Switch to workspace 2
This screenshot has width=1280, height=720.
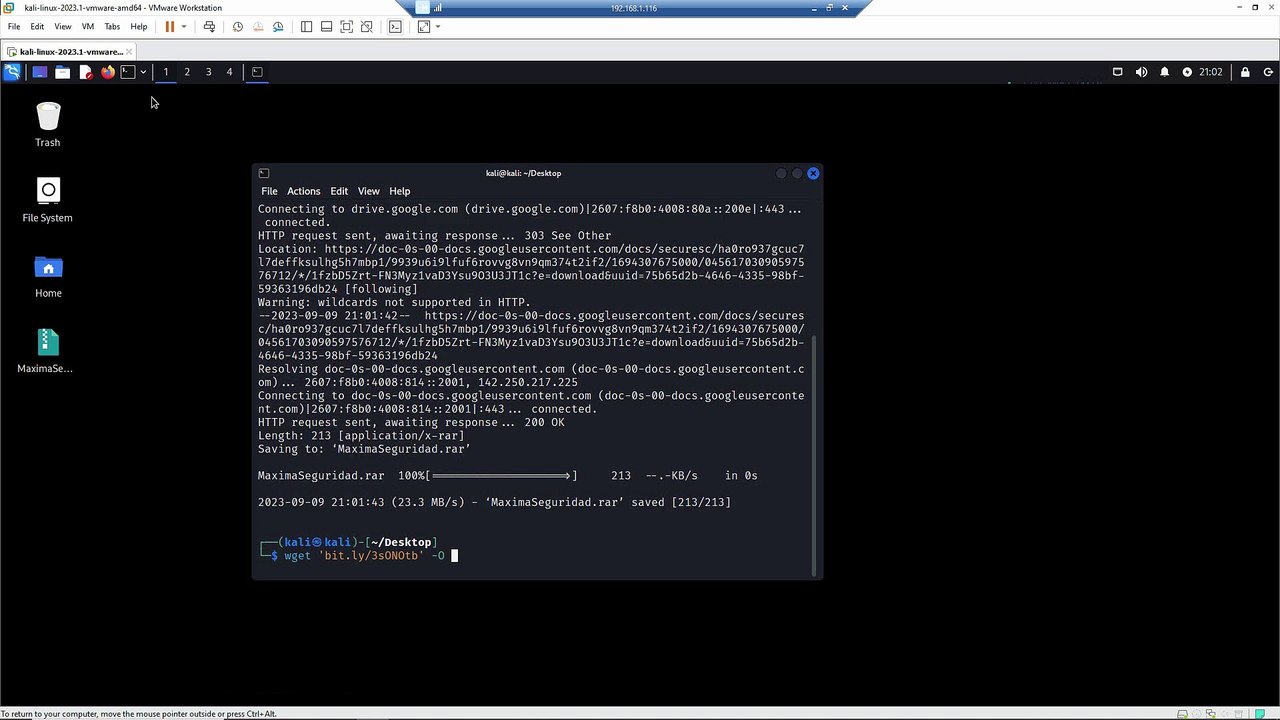point(187,72)
